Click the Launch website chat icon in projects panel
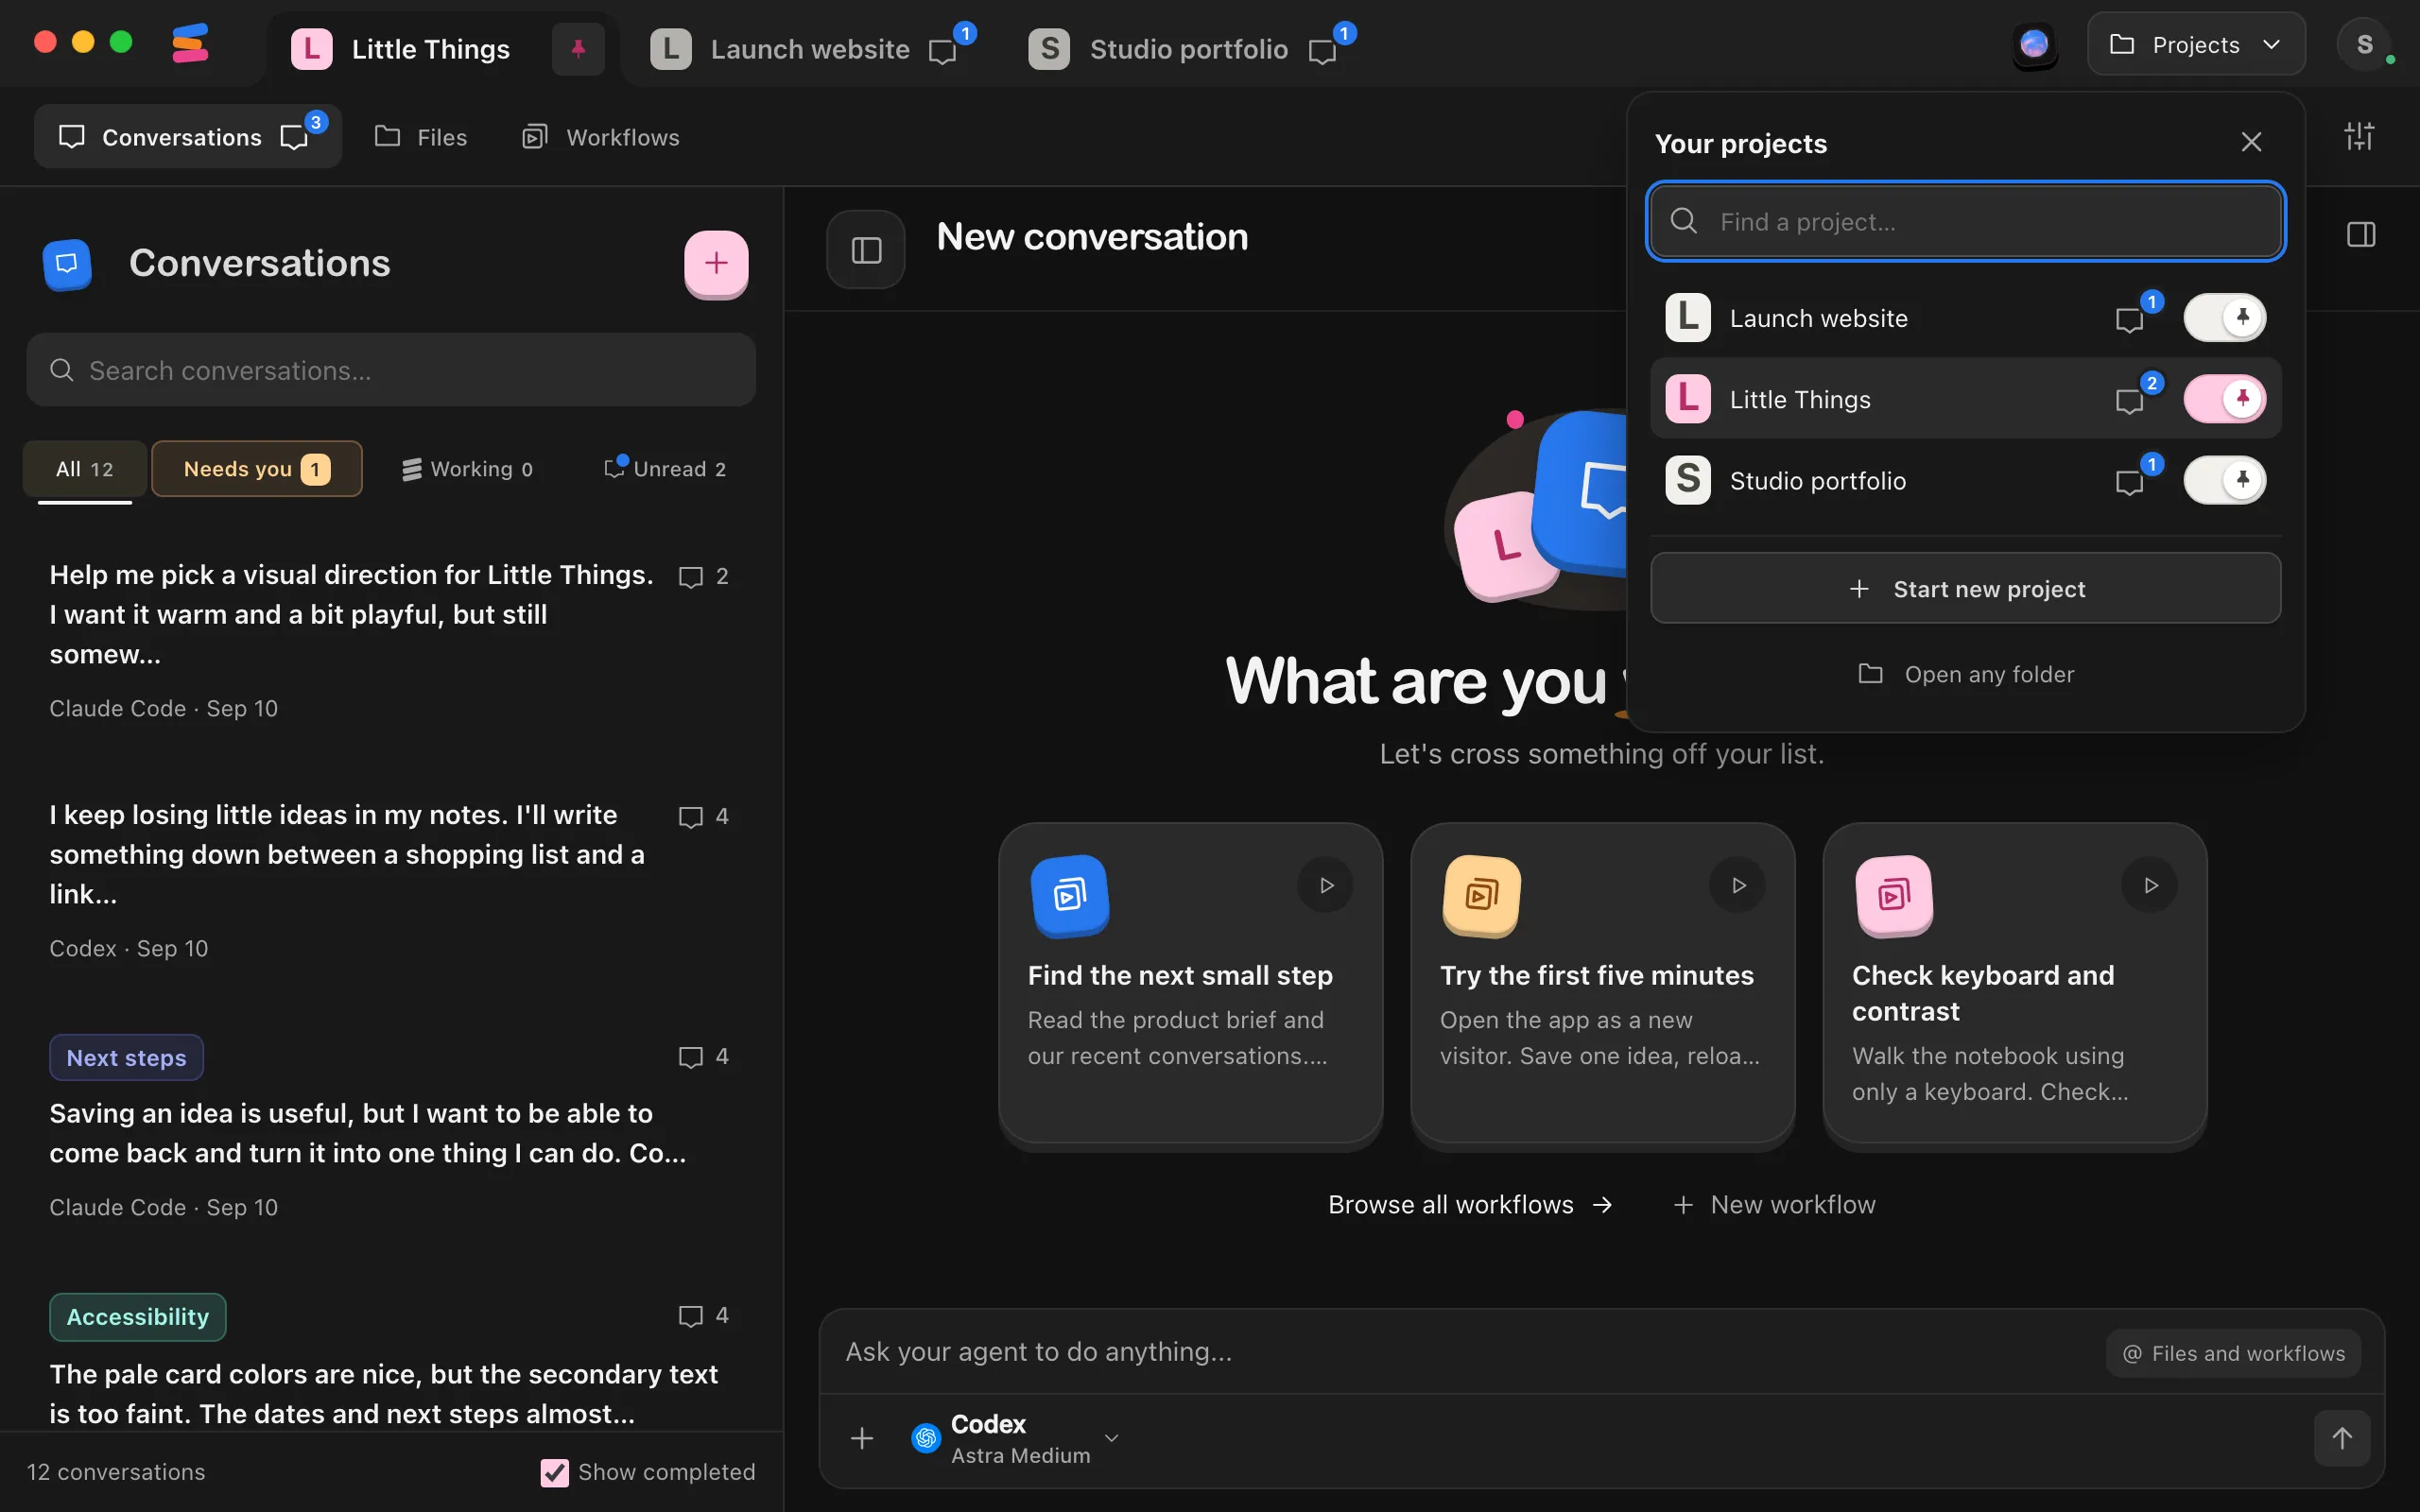Viewport: 2420px width, 1512px height. click(2131, 319)
